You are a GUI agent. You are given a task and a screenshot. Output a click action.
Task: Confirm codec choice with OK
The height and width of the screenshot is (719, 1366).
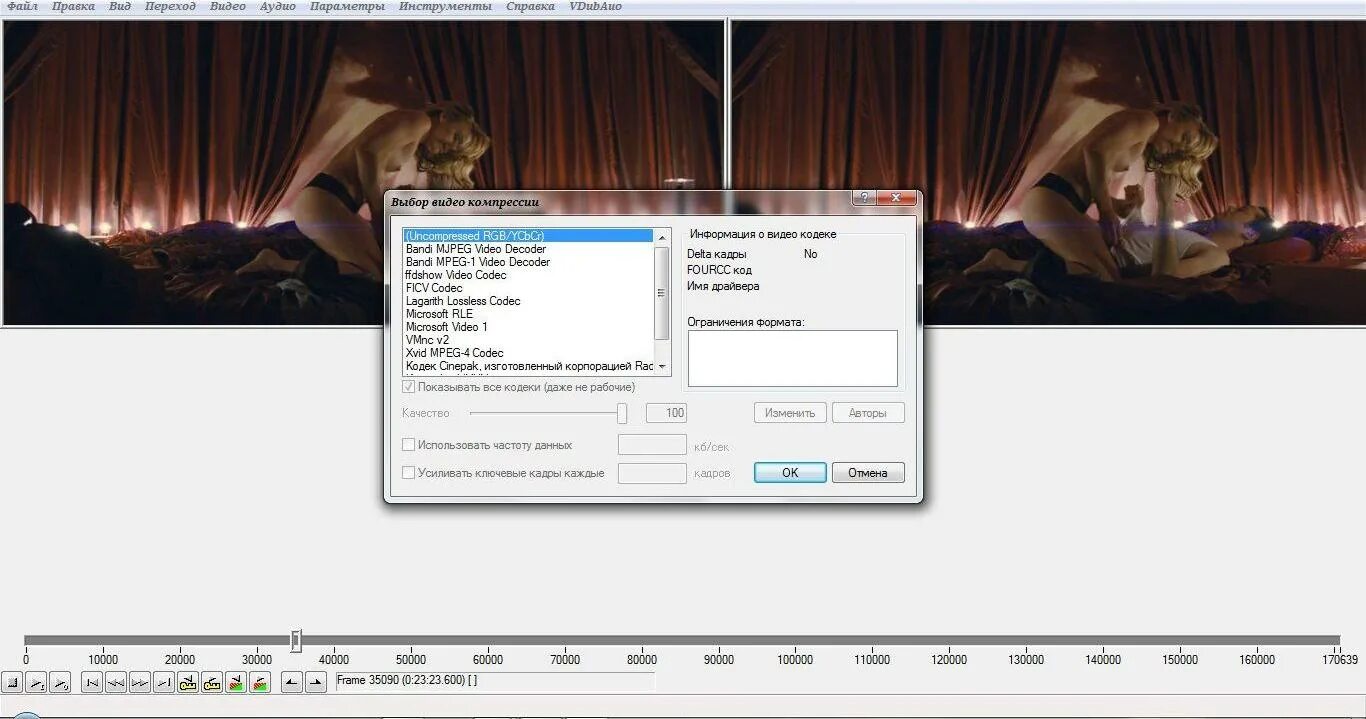790,473
